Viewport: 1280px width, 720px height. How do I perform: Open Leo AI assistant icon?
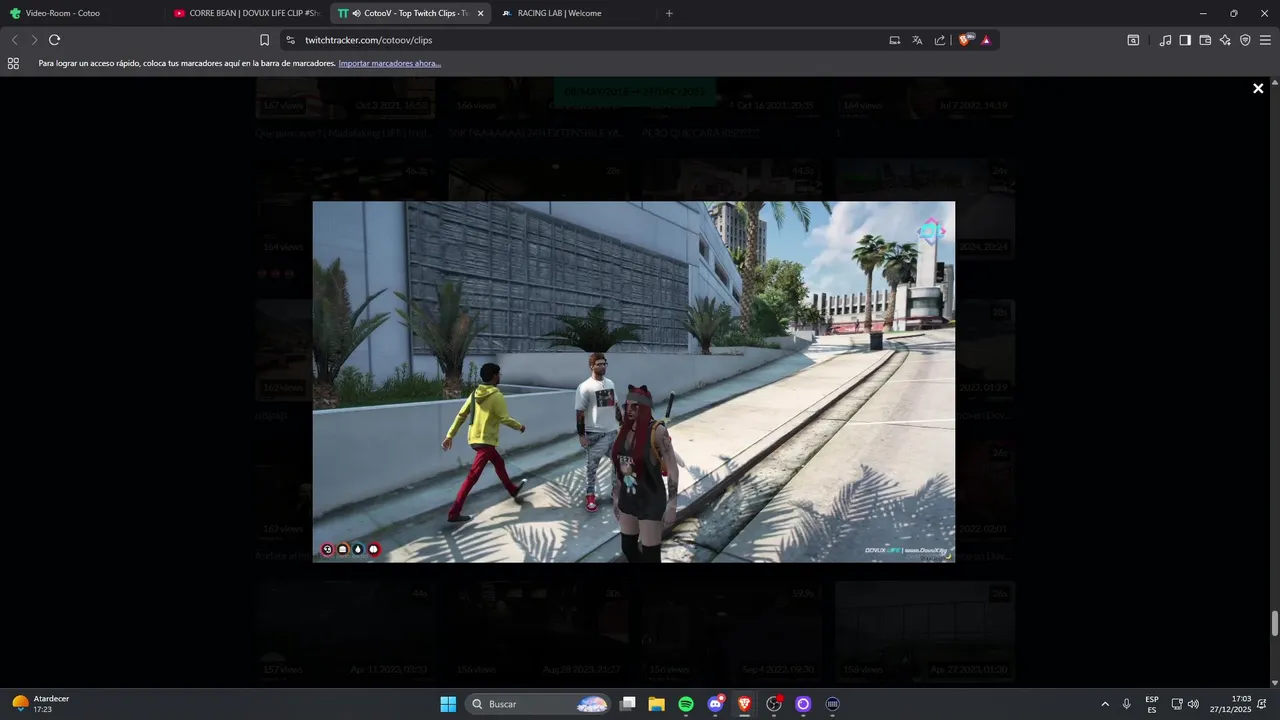pos(1225,40)
